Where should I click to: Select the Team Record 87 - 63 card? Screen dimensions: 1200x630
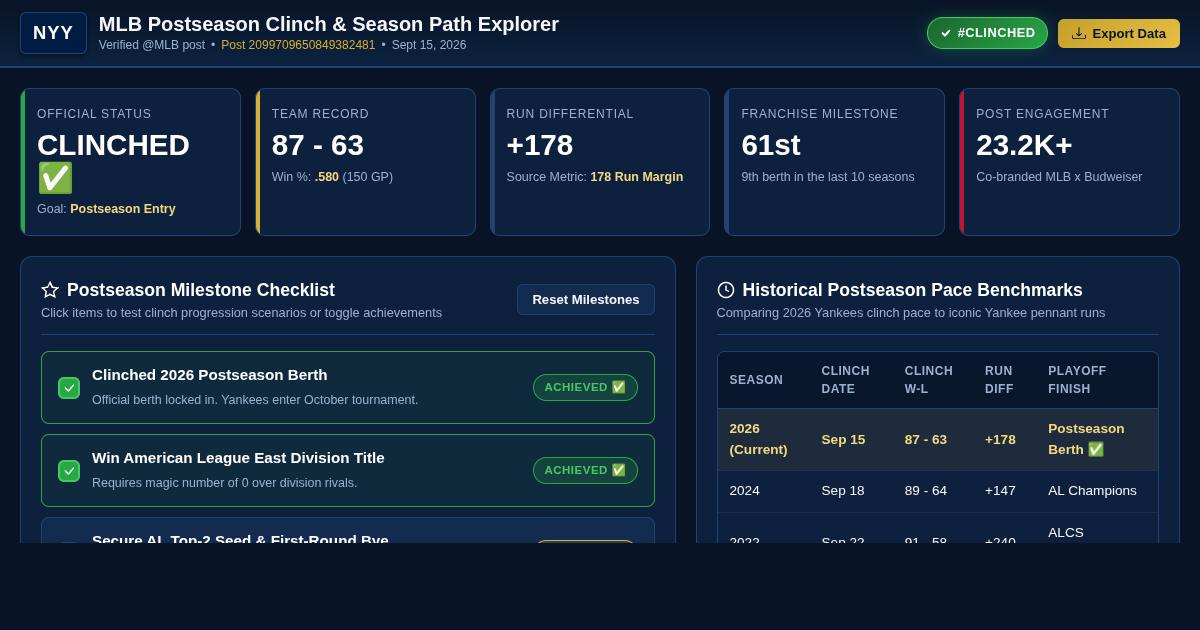coord(365,162)
